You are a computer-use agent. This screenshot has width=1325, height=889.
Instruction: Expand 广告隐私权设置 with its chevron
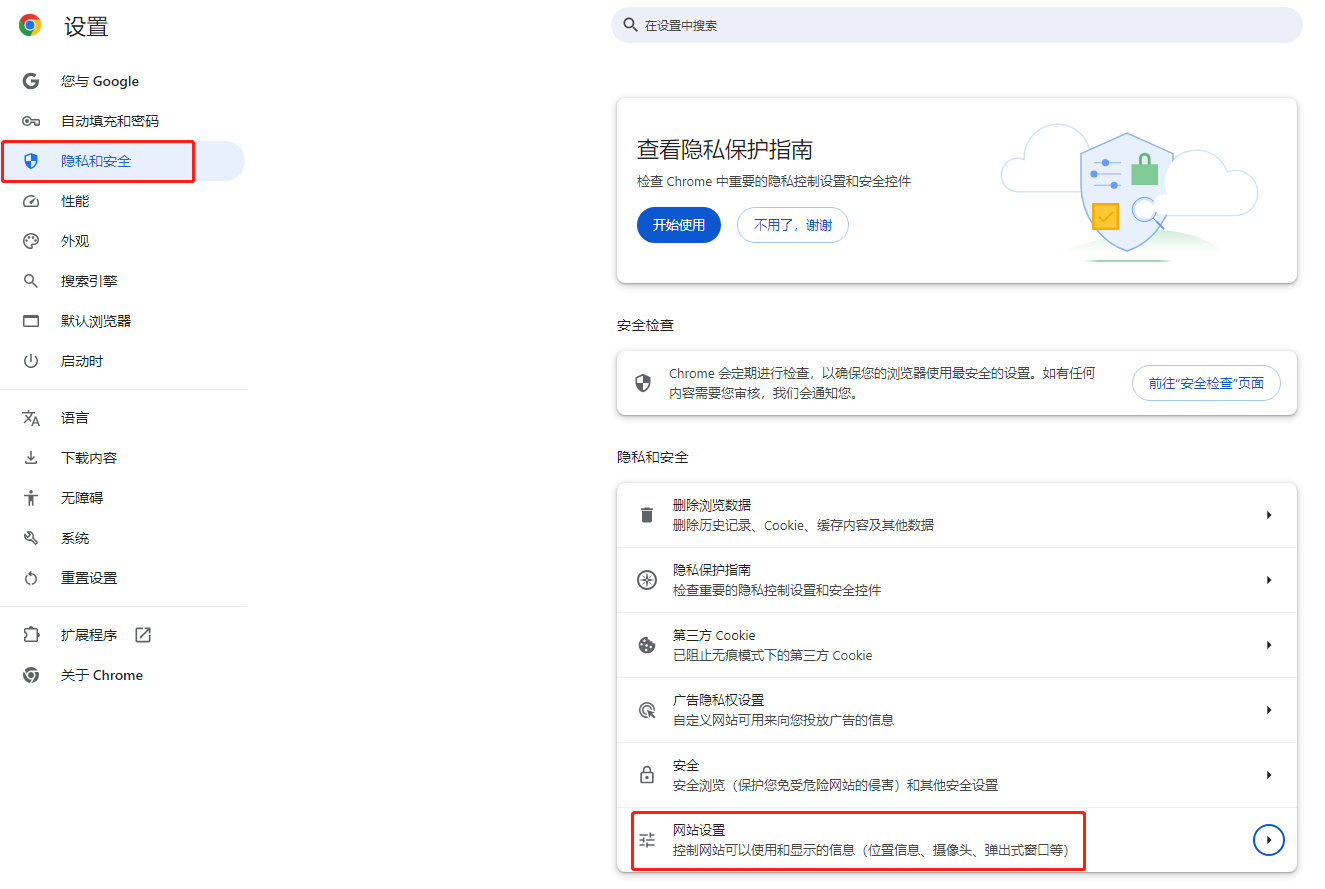(x=1268, y=709)
